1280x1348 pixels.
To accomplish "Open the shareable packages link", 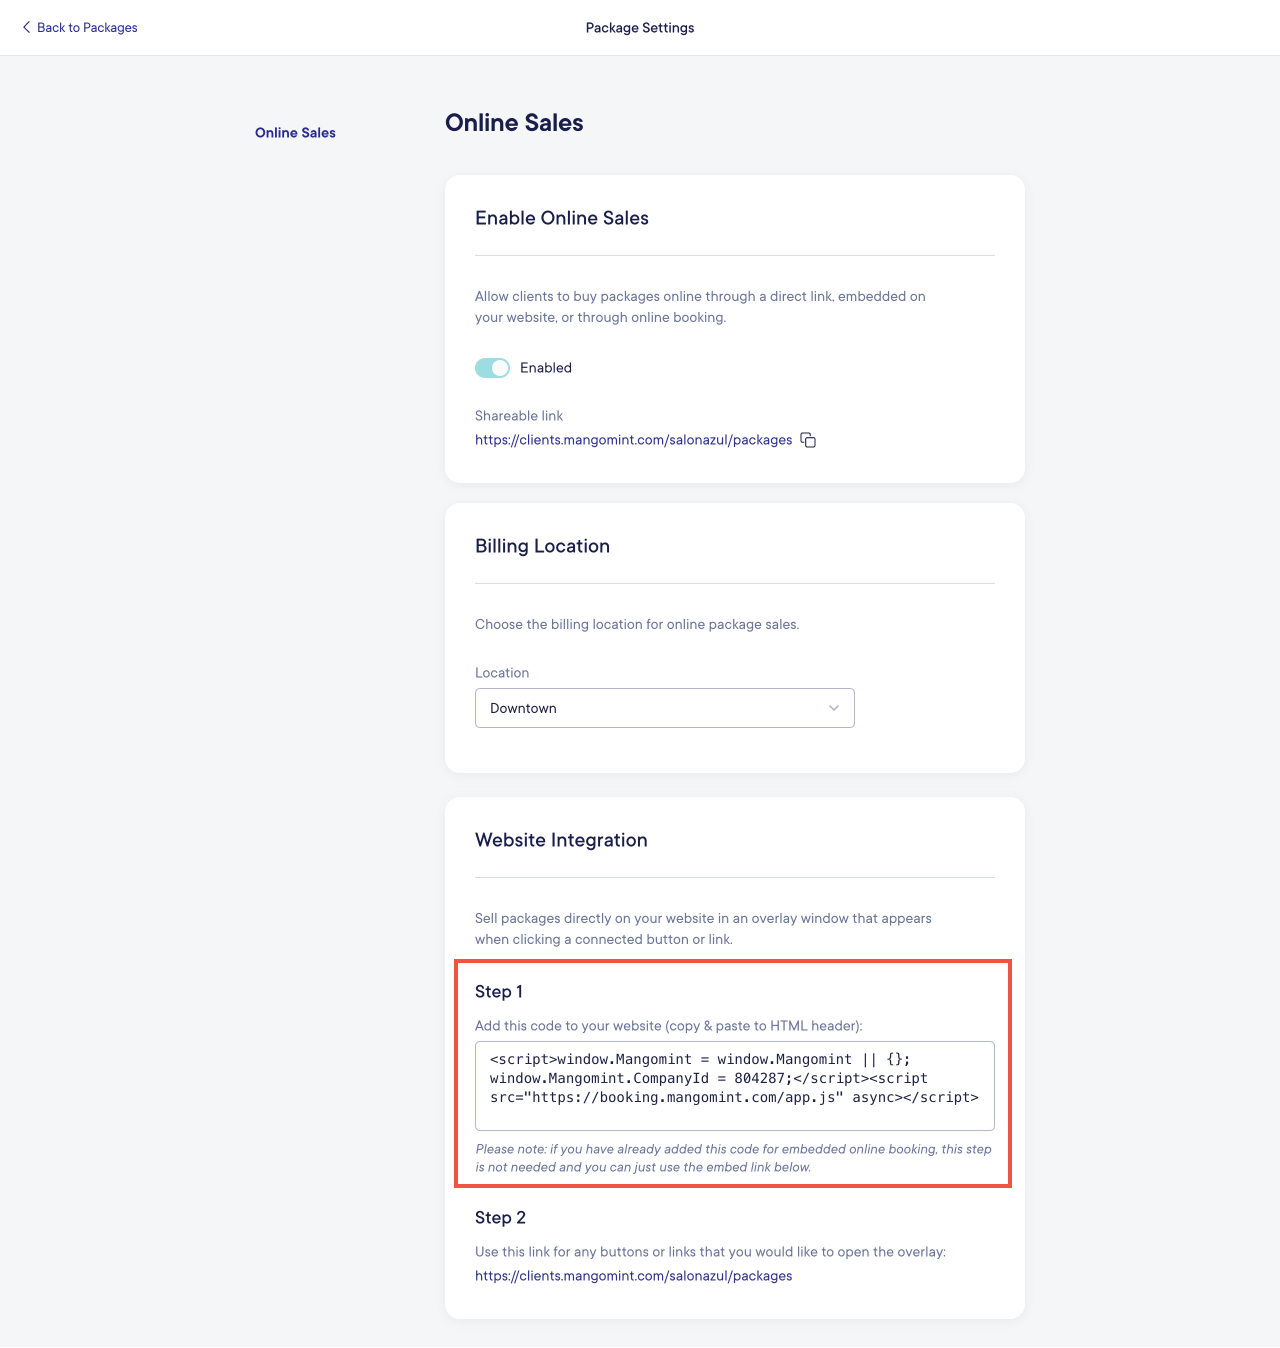I will [x=633, y=440].
